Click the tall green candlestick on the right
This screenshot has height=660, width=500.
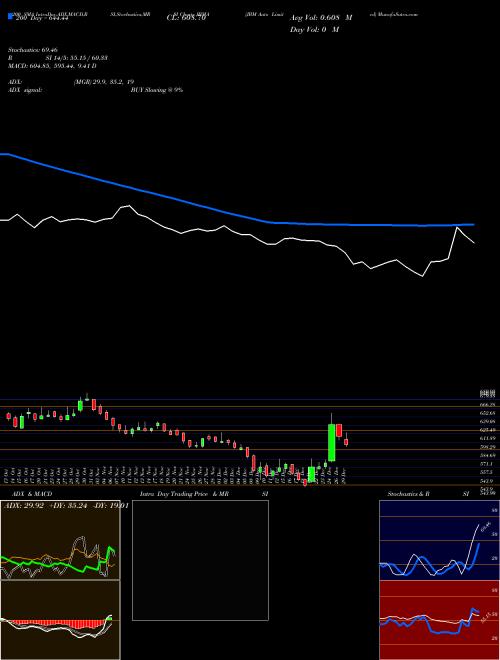332,442
